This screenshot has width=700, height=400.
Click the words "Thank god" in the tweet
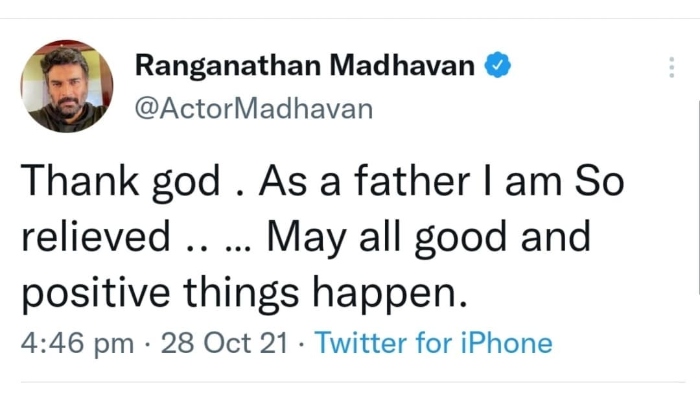click(x=121, y=182)
